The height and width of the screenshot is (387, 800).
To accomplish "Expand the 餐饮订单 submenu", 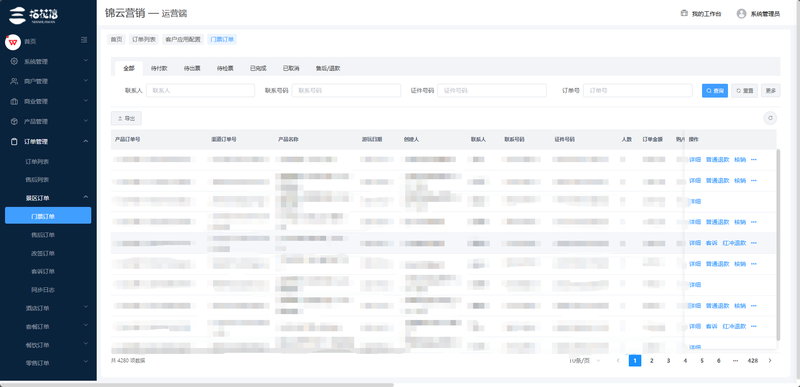I will coord(48,345).
